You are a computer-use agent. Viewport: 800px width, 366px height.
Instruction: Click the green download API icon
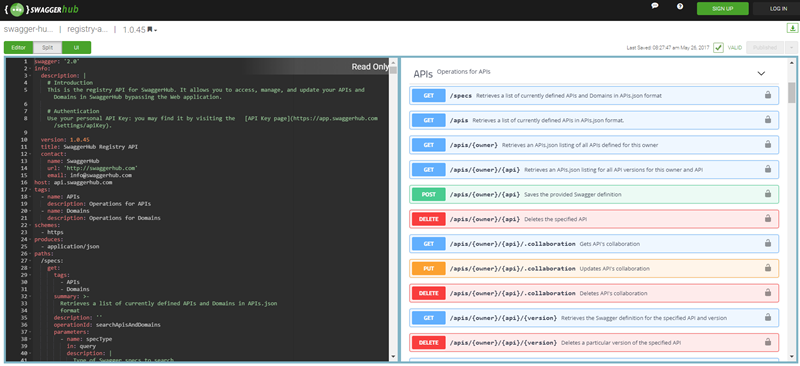(793, 28)
